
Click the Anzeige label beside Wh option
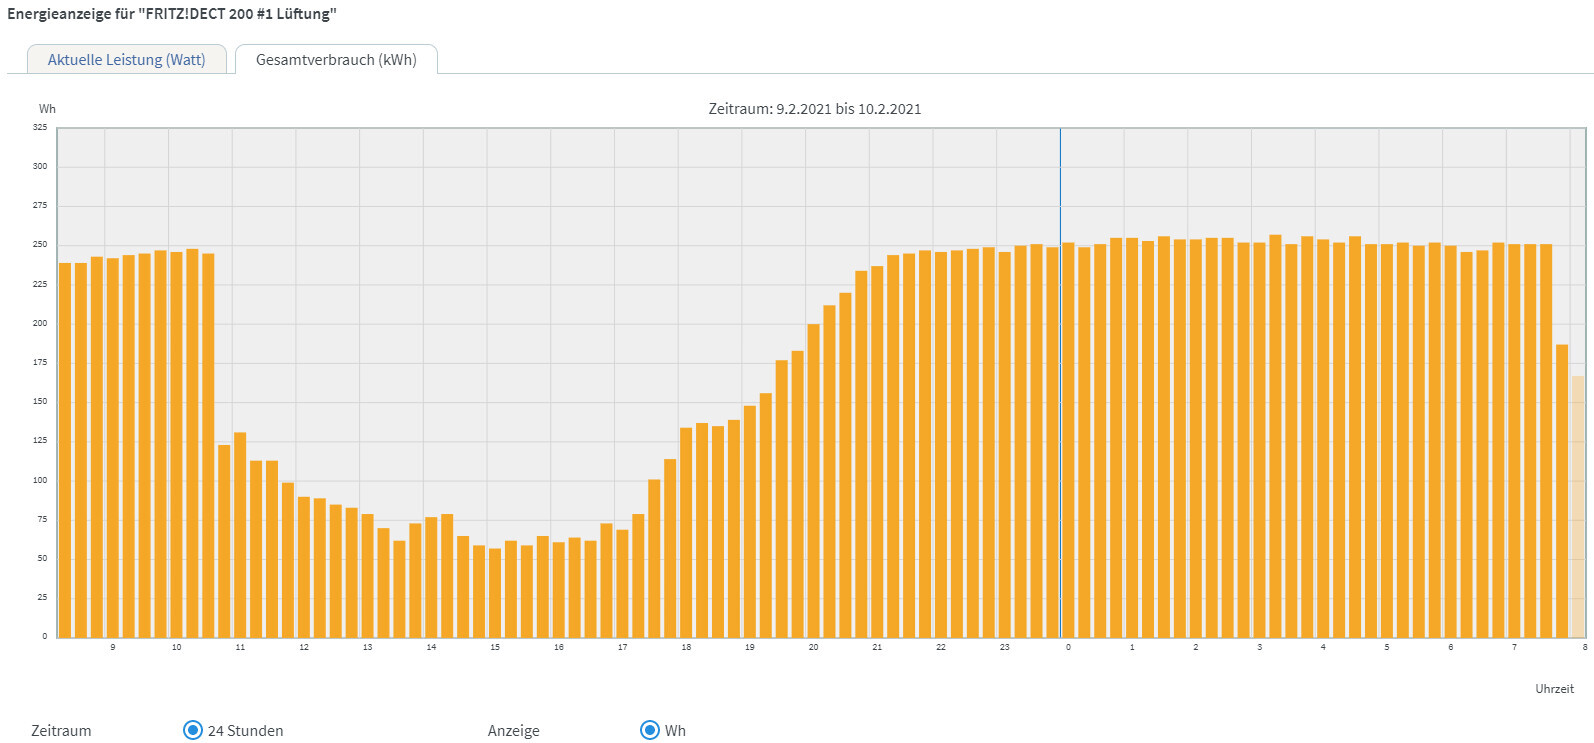[x=513, y=731]
